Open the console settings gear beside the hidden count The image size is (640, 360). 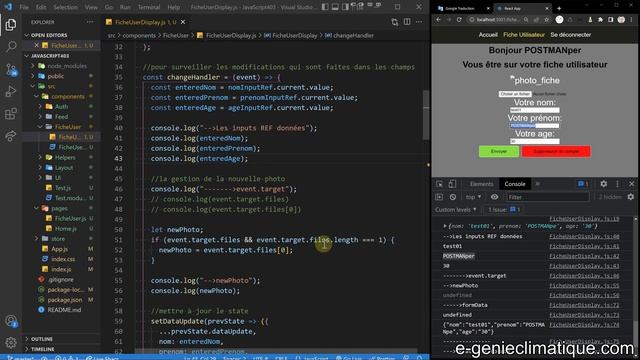pyautogui.click(x=631, y=197)
